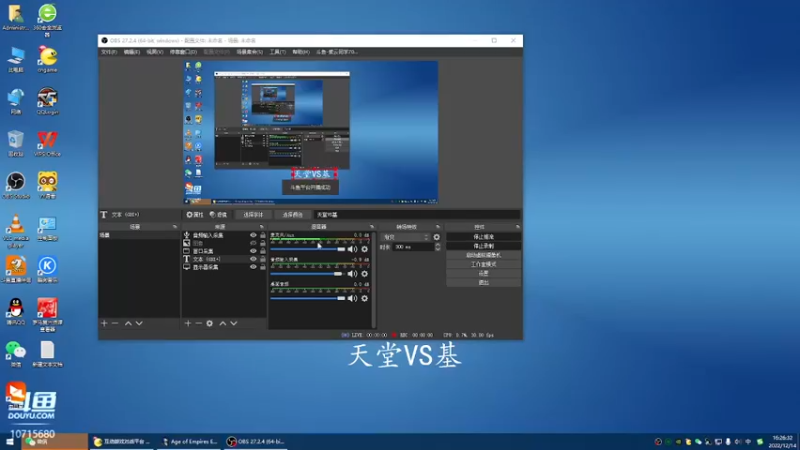The image size is (800, 450).
Task: Open the File (F) menu
Action: [x=109, y=52]
